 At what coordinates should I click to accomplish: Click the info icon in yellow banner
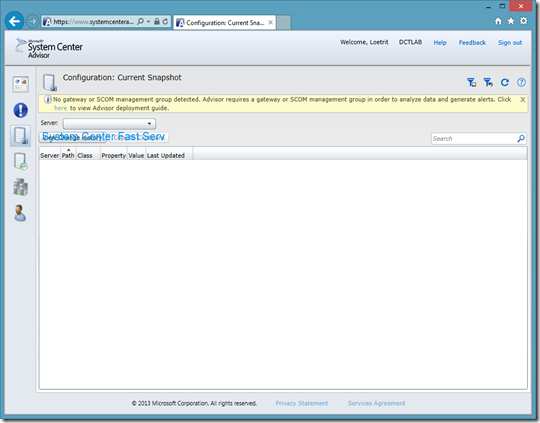[x=48, y=100]
